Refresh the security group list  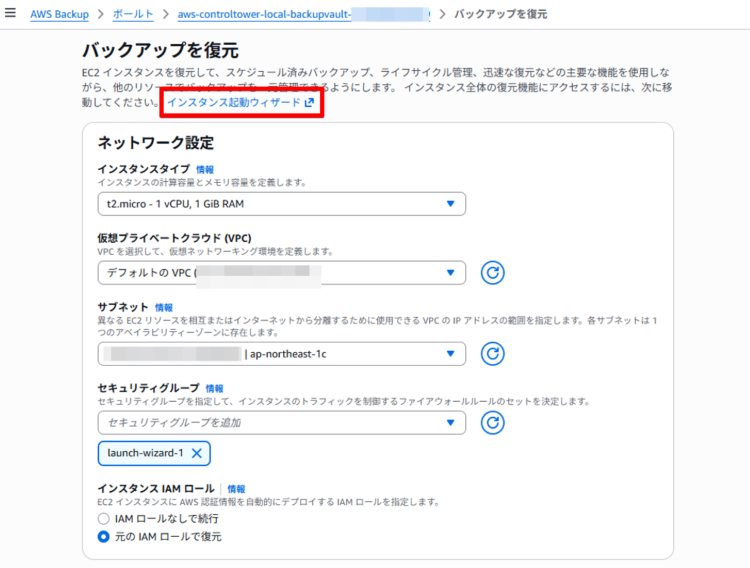(492, 423)
